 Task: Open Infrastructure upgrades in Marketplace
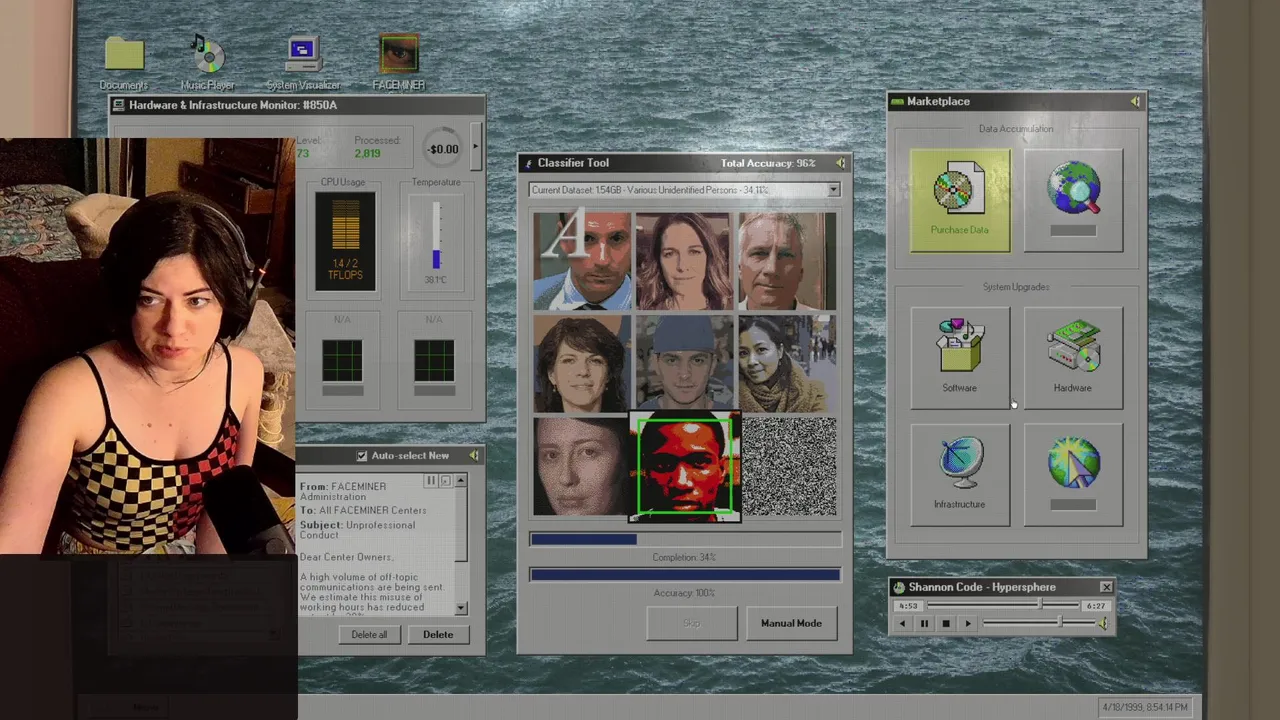pyautogui.click(x=960, y=475)
